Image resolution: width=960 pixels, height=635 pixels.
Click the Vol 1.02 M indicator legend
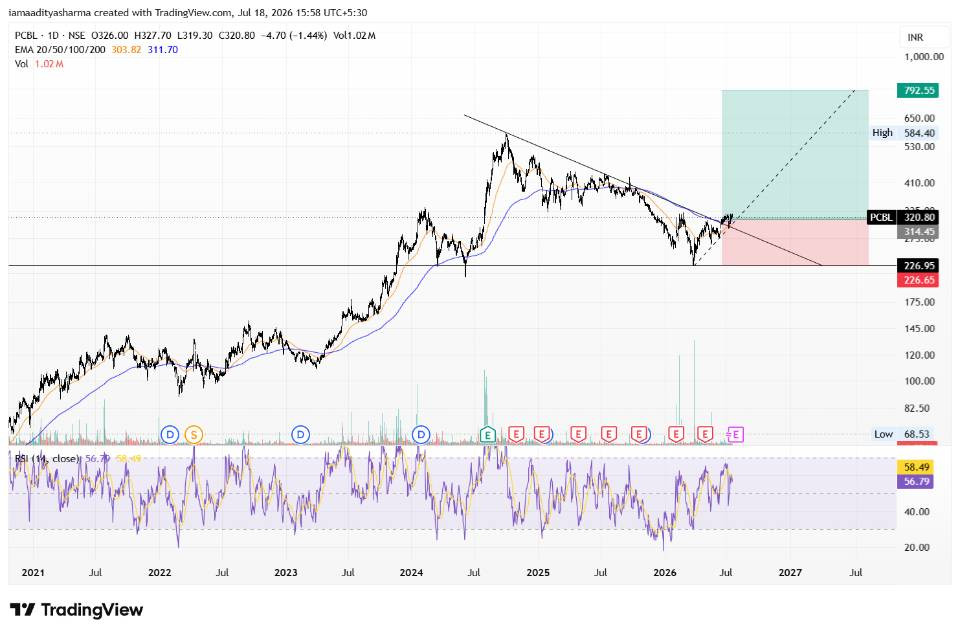pos(39,64)
